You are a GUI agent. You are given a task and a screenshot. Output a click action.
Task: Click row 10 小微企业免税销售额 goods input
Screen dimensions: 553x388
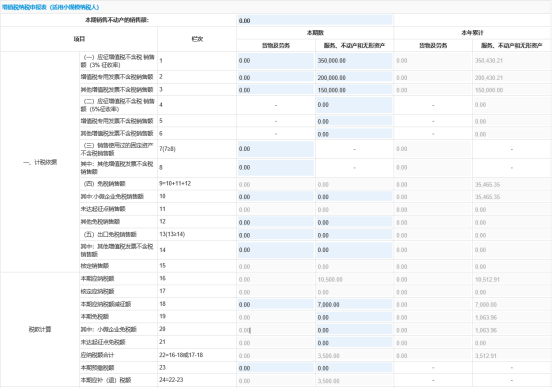[276, 196]
